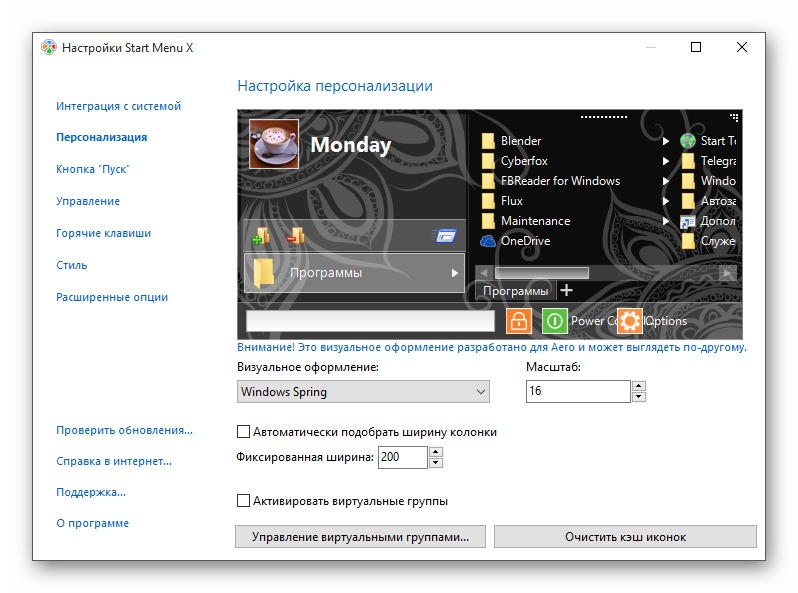Click the FBReader for Windows folder icon

tap(488, 181)
